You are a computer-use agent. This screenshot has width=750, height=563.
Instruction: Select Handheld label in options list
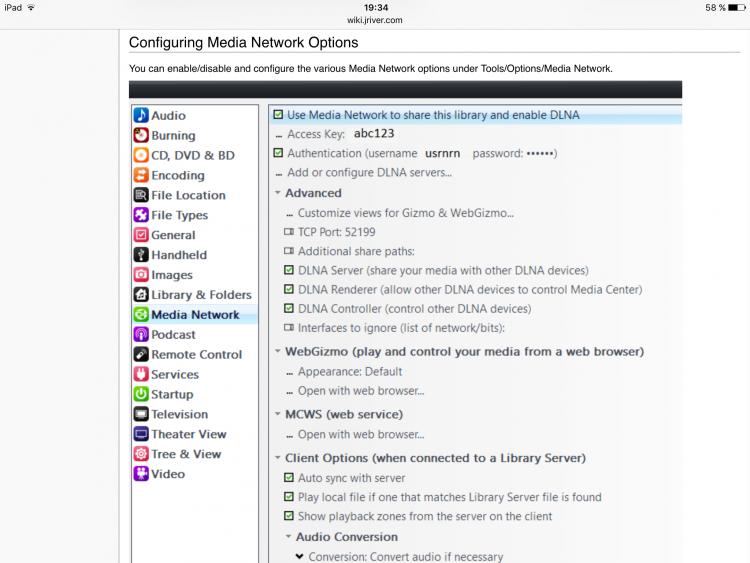[179, 255]
